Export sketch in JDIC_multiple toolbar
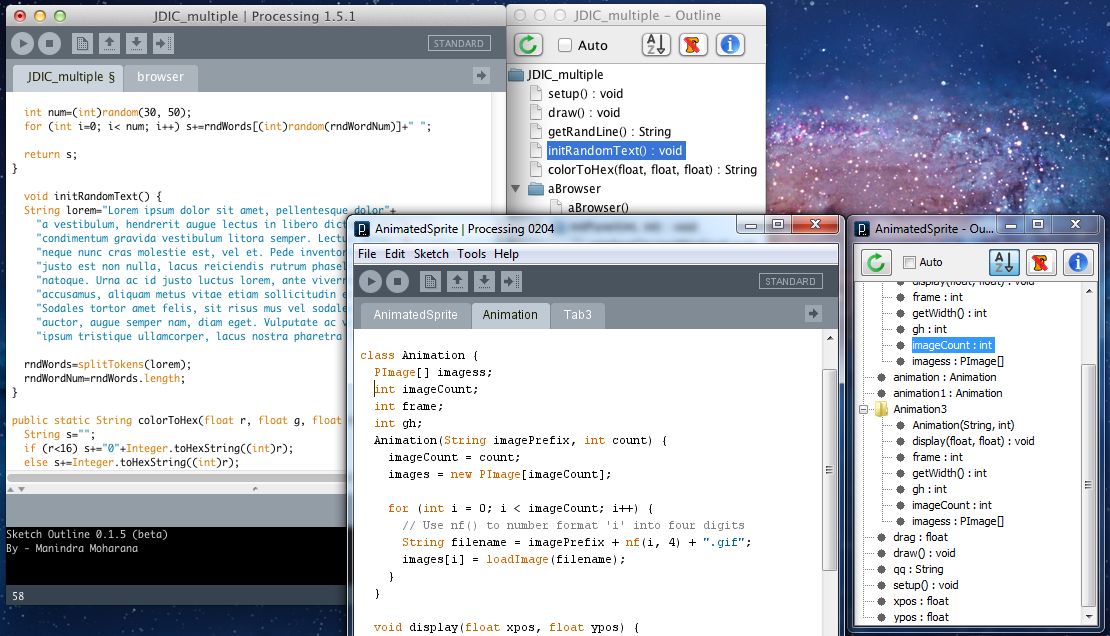This screenshot has width=1110, height=636. (163, 44)
